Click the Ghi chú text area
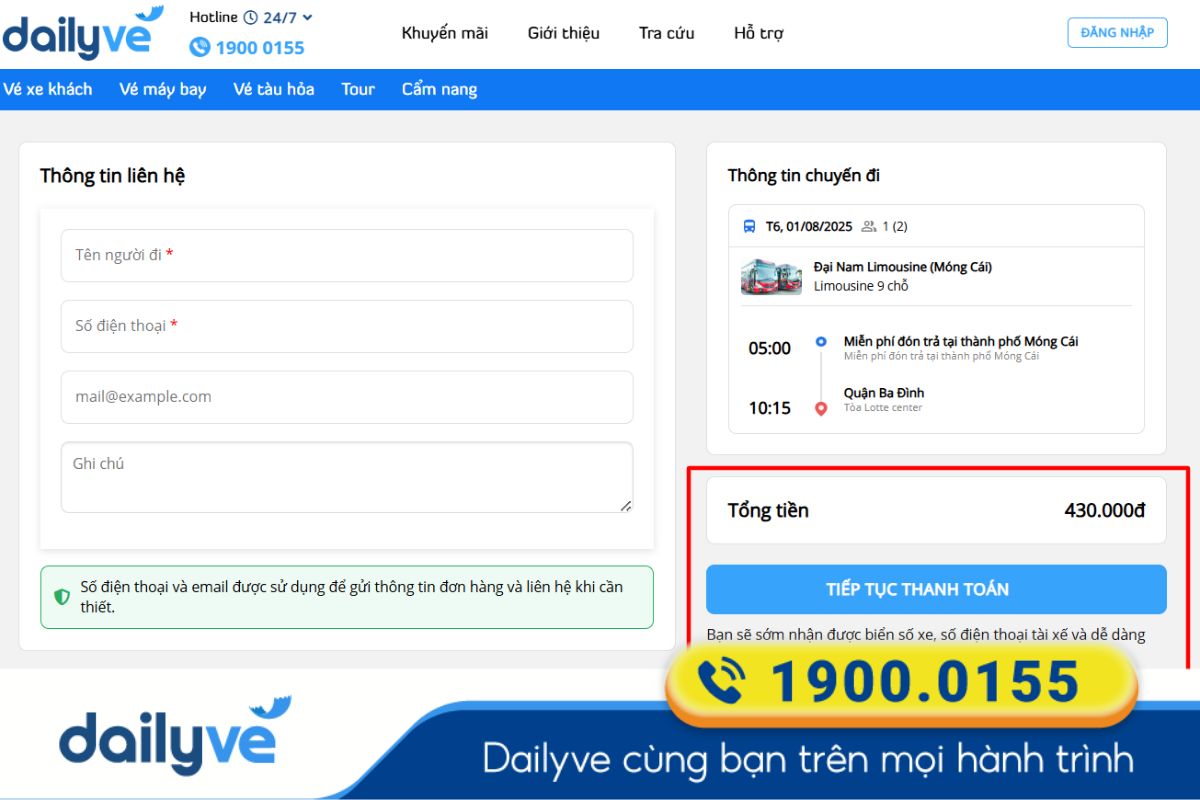The height and width of the screenshot is (800, 1200). 346,476
